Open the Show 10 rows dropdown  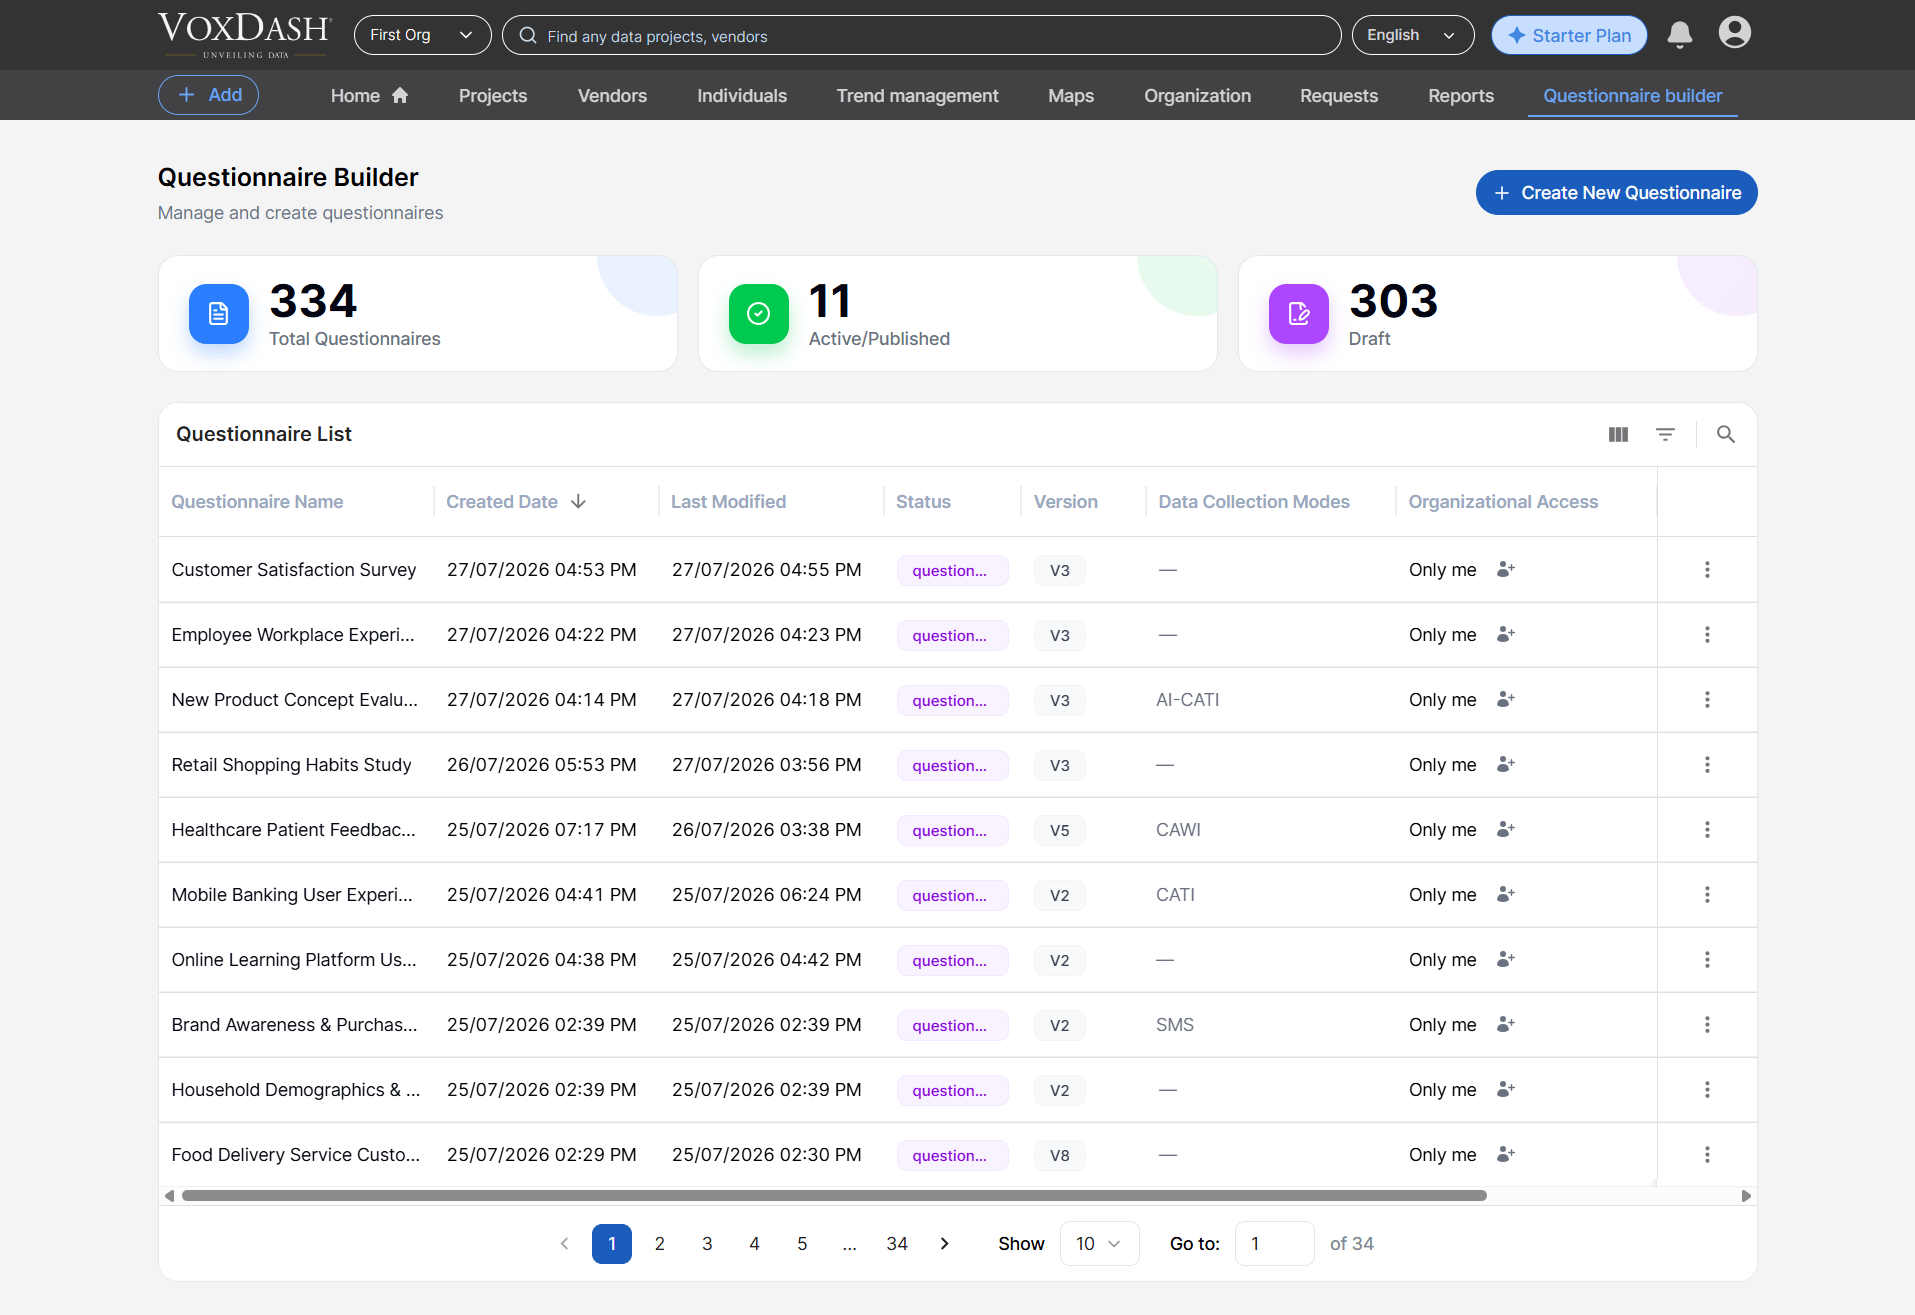(1099, 1244)
